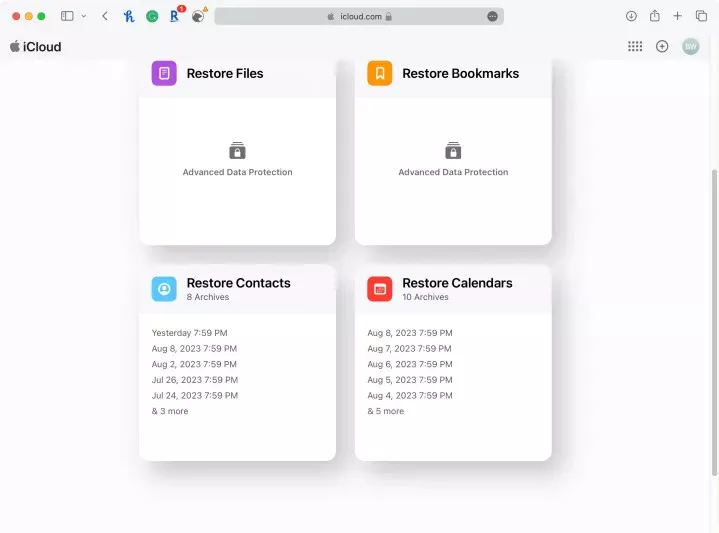Select calendar archive Aug 4, 2023 7:59 PM
This screenshot has height=533, width=719.
click(x=410, y=395)
